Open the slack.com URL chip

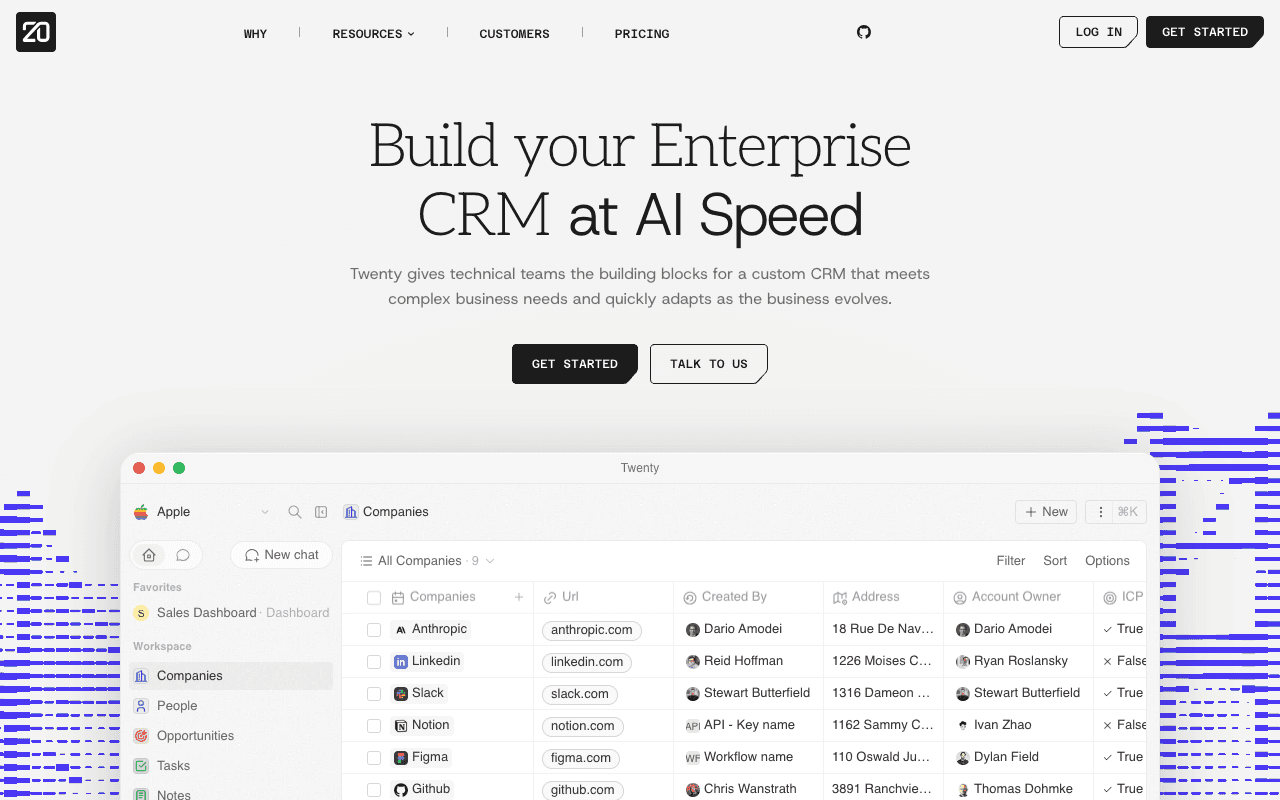(x=580, y=694)
